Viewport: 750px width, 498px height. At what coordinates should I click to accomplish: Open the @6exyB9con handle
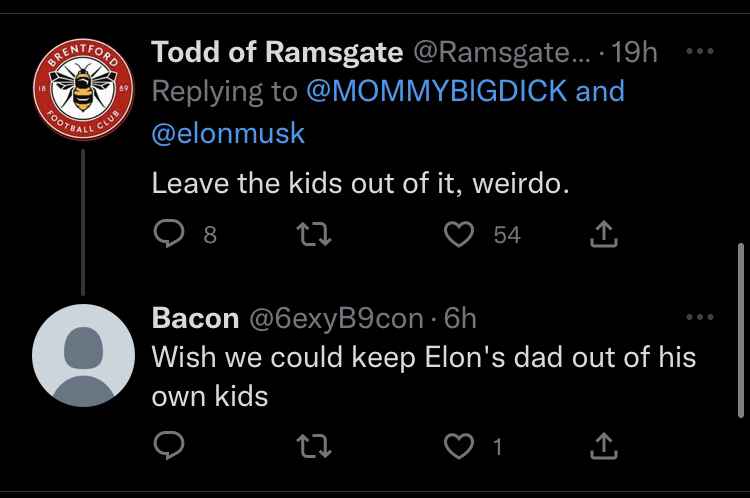point(335,318)
